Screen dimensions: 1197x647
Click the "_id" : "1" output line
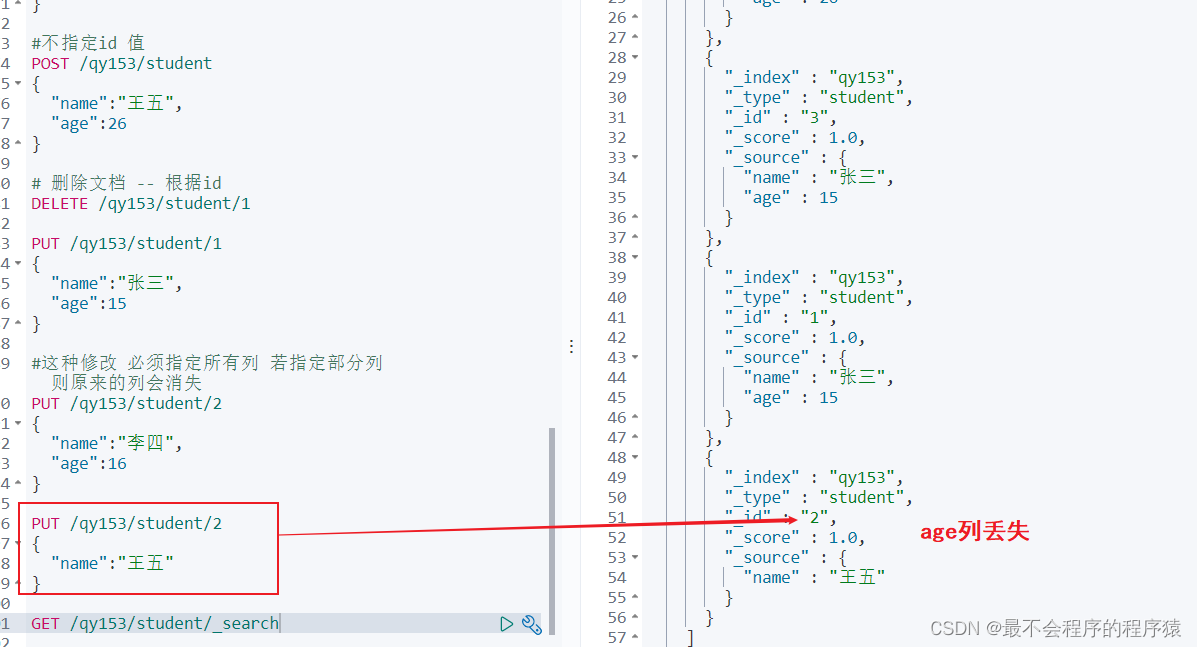coord(780,317)
